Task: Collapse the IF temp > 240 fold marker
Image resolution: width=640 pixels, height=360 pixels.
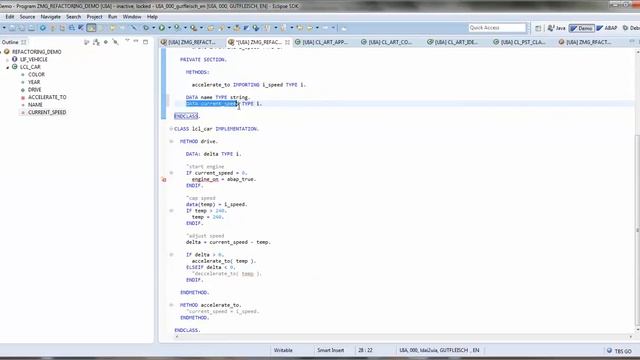Action: coord(171,211)
